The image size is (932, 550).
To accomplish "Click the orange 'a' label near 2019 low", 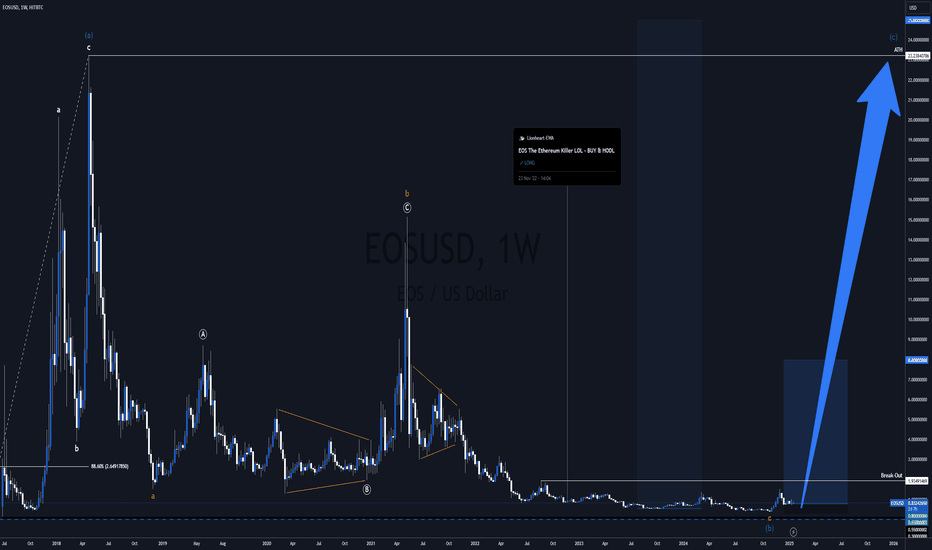I will 153,496.
